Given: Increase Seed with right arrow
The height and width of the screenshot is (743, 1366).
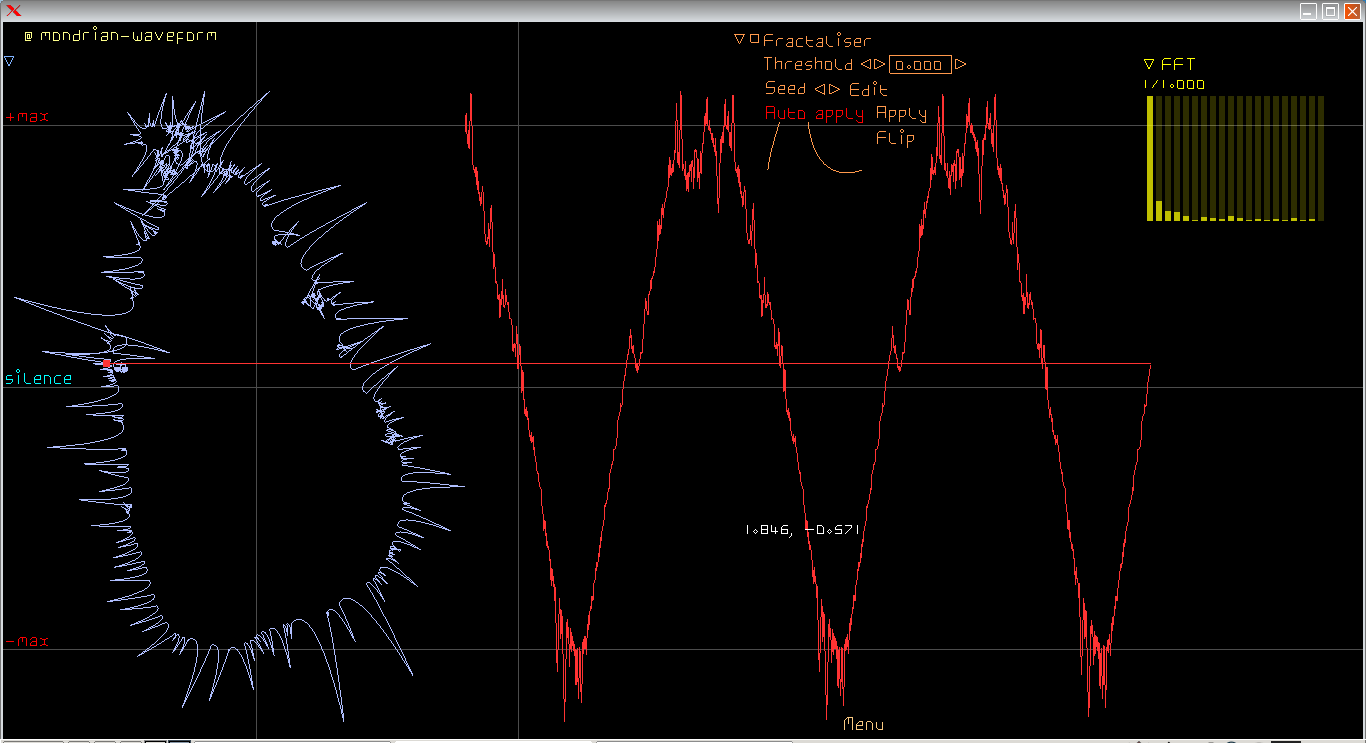Looking at the screenshot, I should (x=835, y=89).
